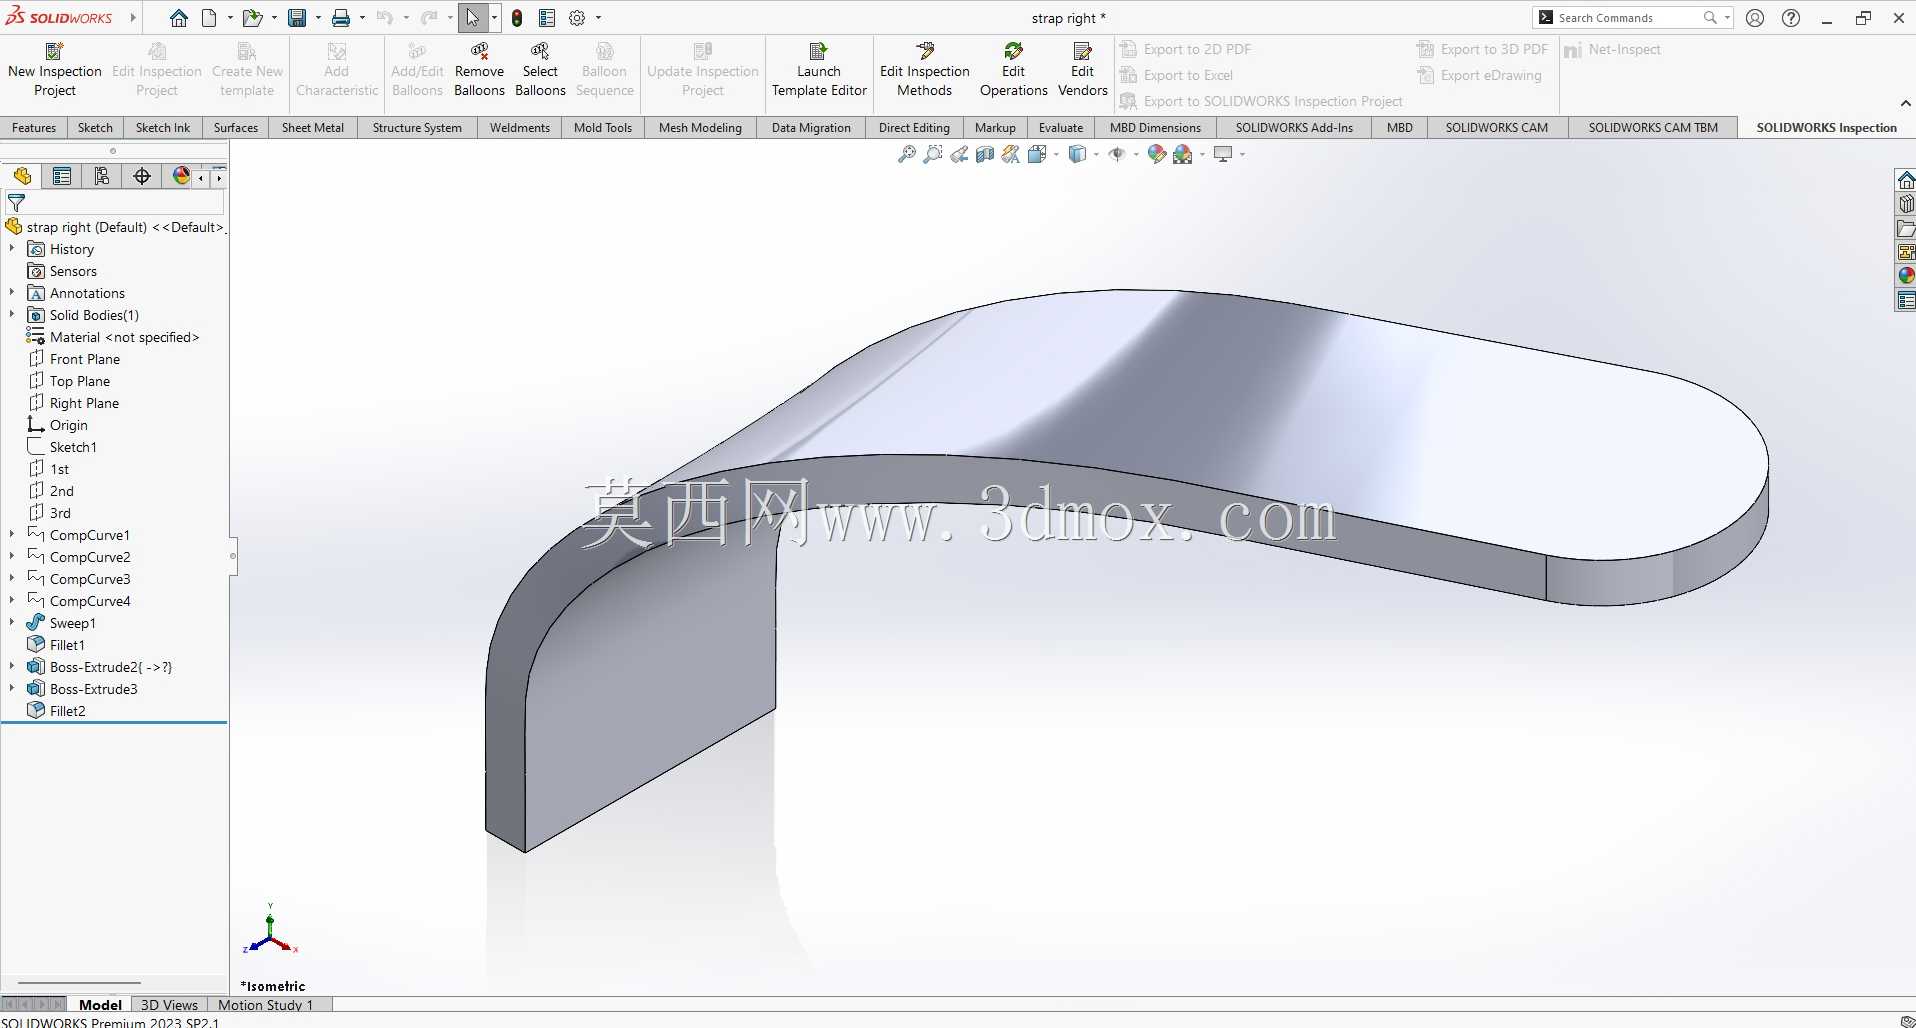The width and height of the screenshot is (1916, 1028).
Task: Click View Settings monitor icon
Action: (1222, 154)
